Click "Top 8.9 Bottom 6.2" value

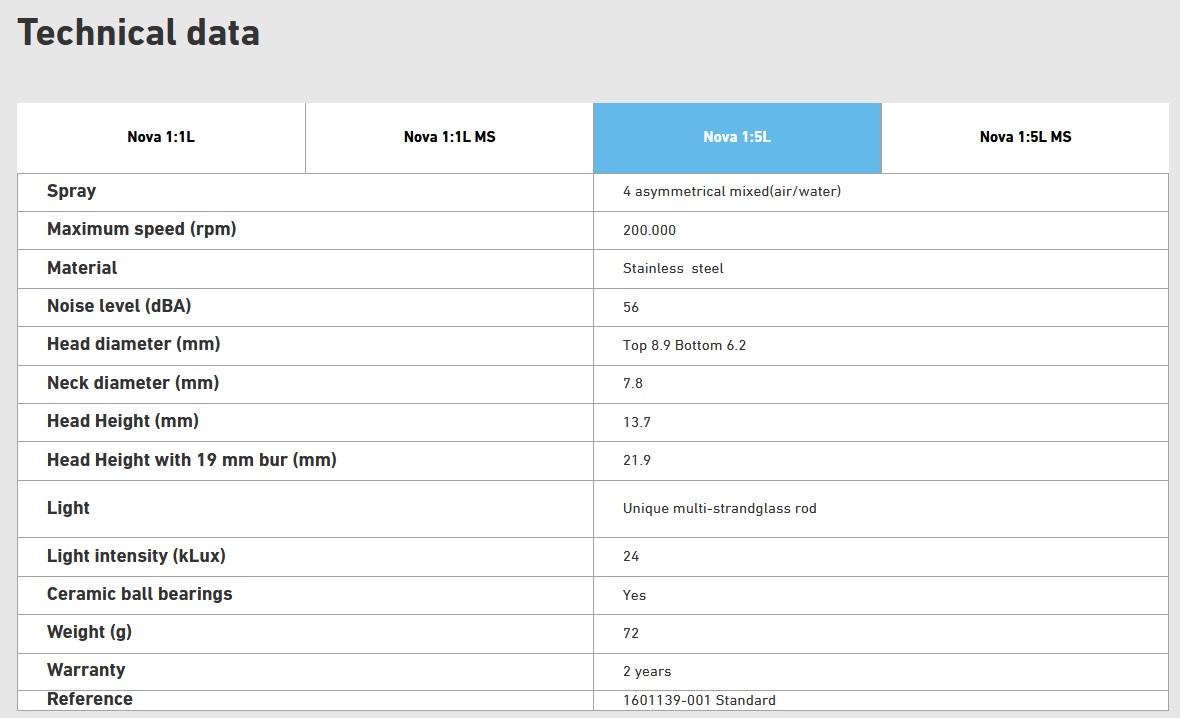(684, 345)
